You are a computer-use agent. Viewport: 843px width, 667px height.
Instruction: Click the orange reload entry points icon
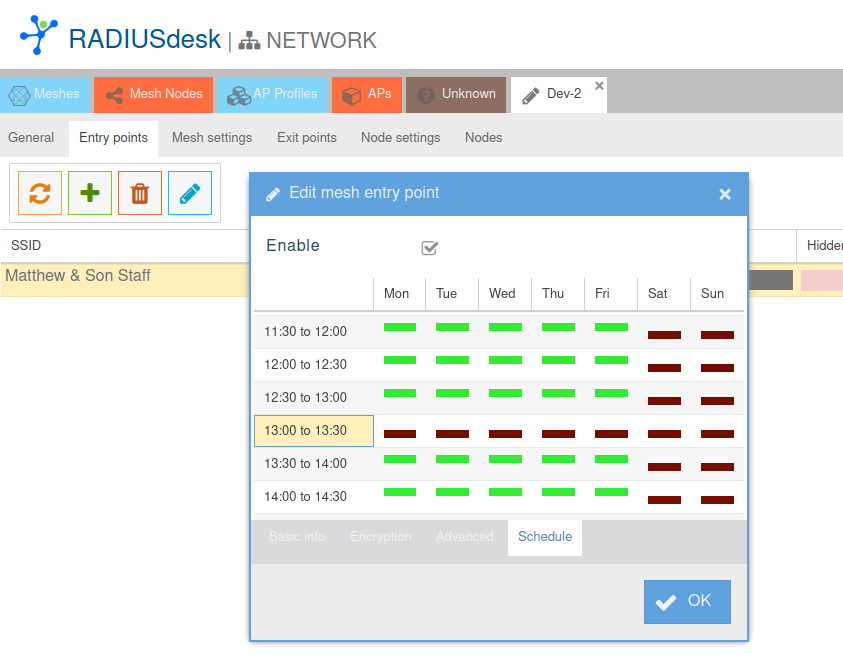tap(40, 193)
